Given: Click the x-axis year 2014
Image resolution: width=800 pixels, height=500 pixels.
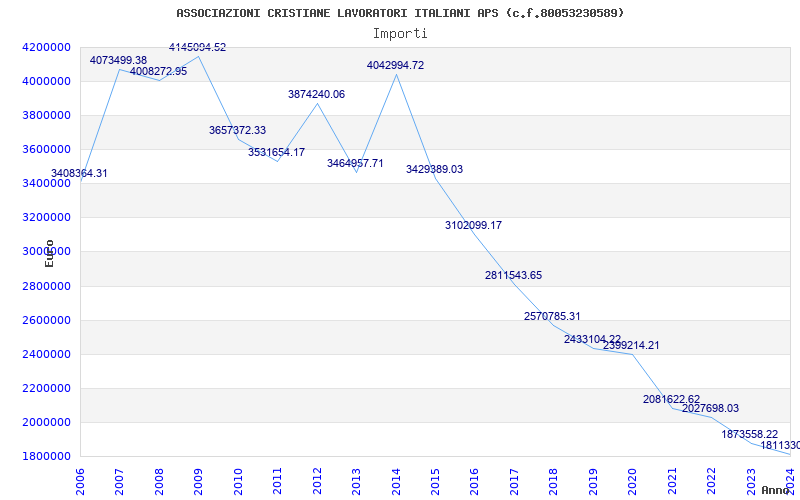Looking at the screenshot, I should pyautogui.click(x=396, y=482).
